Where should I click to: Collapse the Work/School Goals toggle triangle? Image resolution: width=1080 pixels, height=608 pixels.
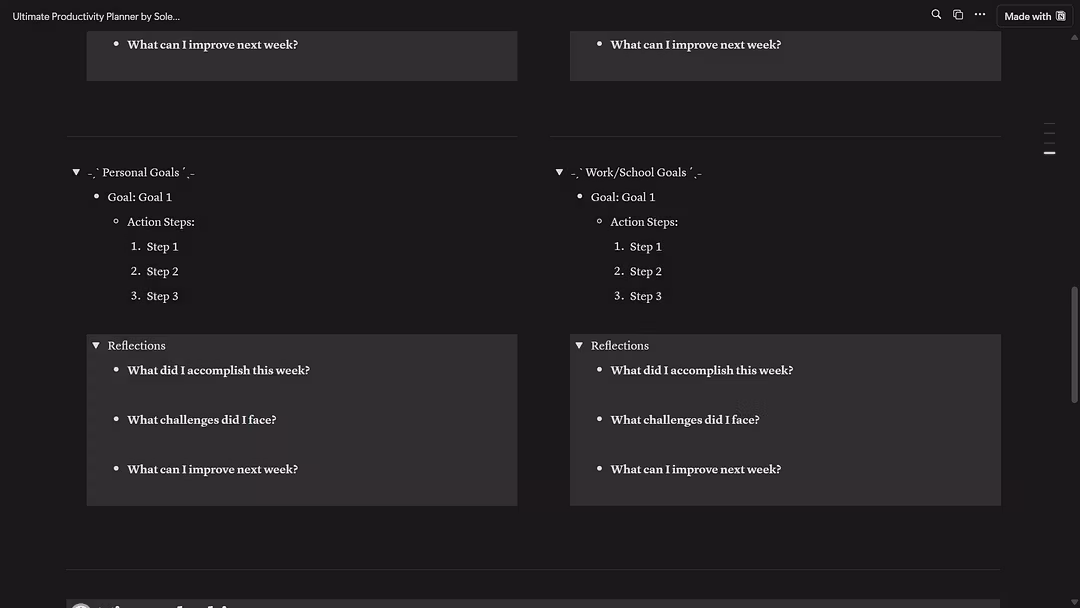(559, 172)
